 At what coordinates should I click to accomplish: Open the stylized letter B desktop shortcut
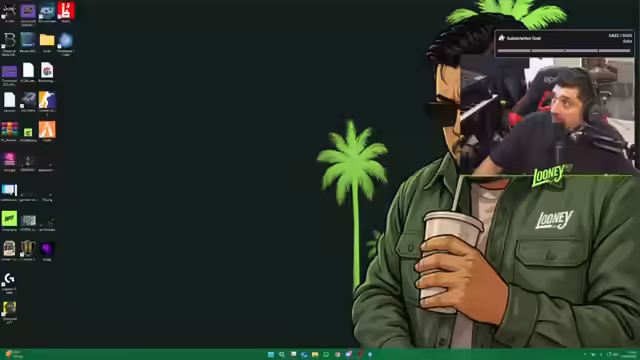[9, 40]
